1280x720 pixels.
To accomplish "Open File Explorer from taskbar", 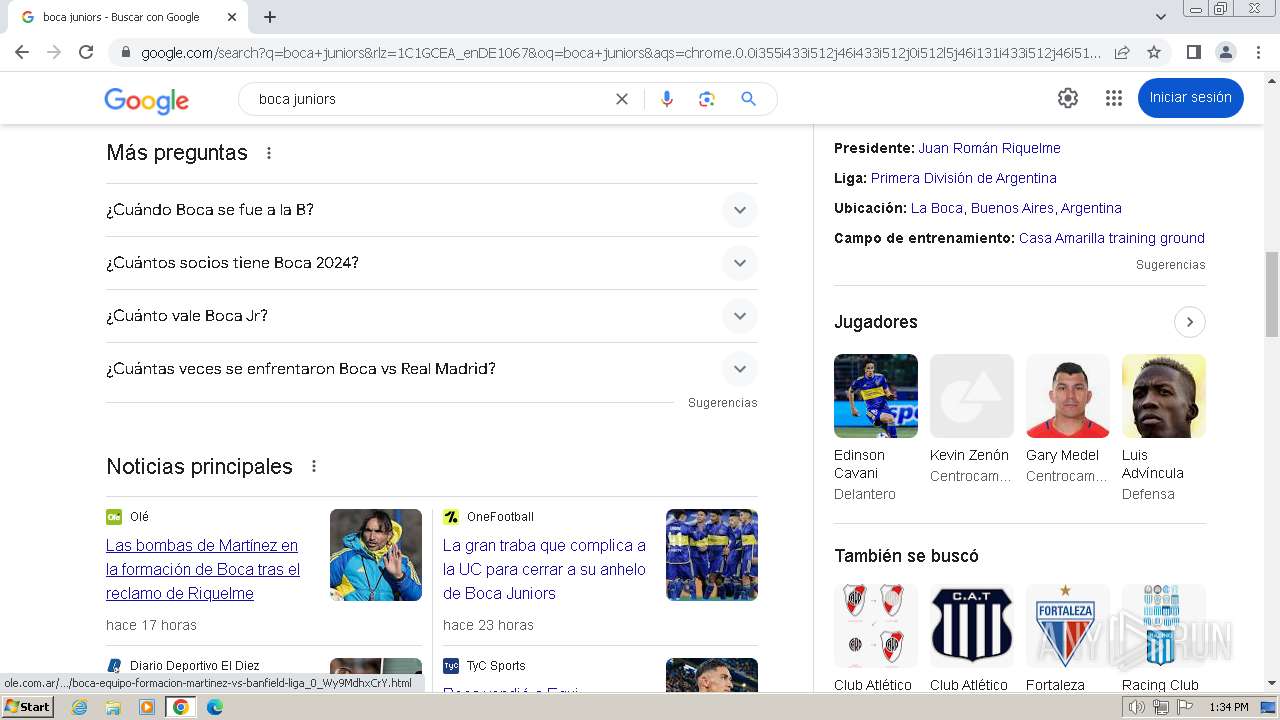I will point(113,707).
